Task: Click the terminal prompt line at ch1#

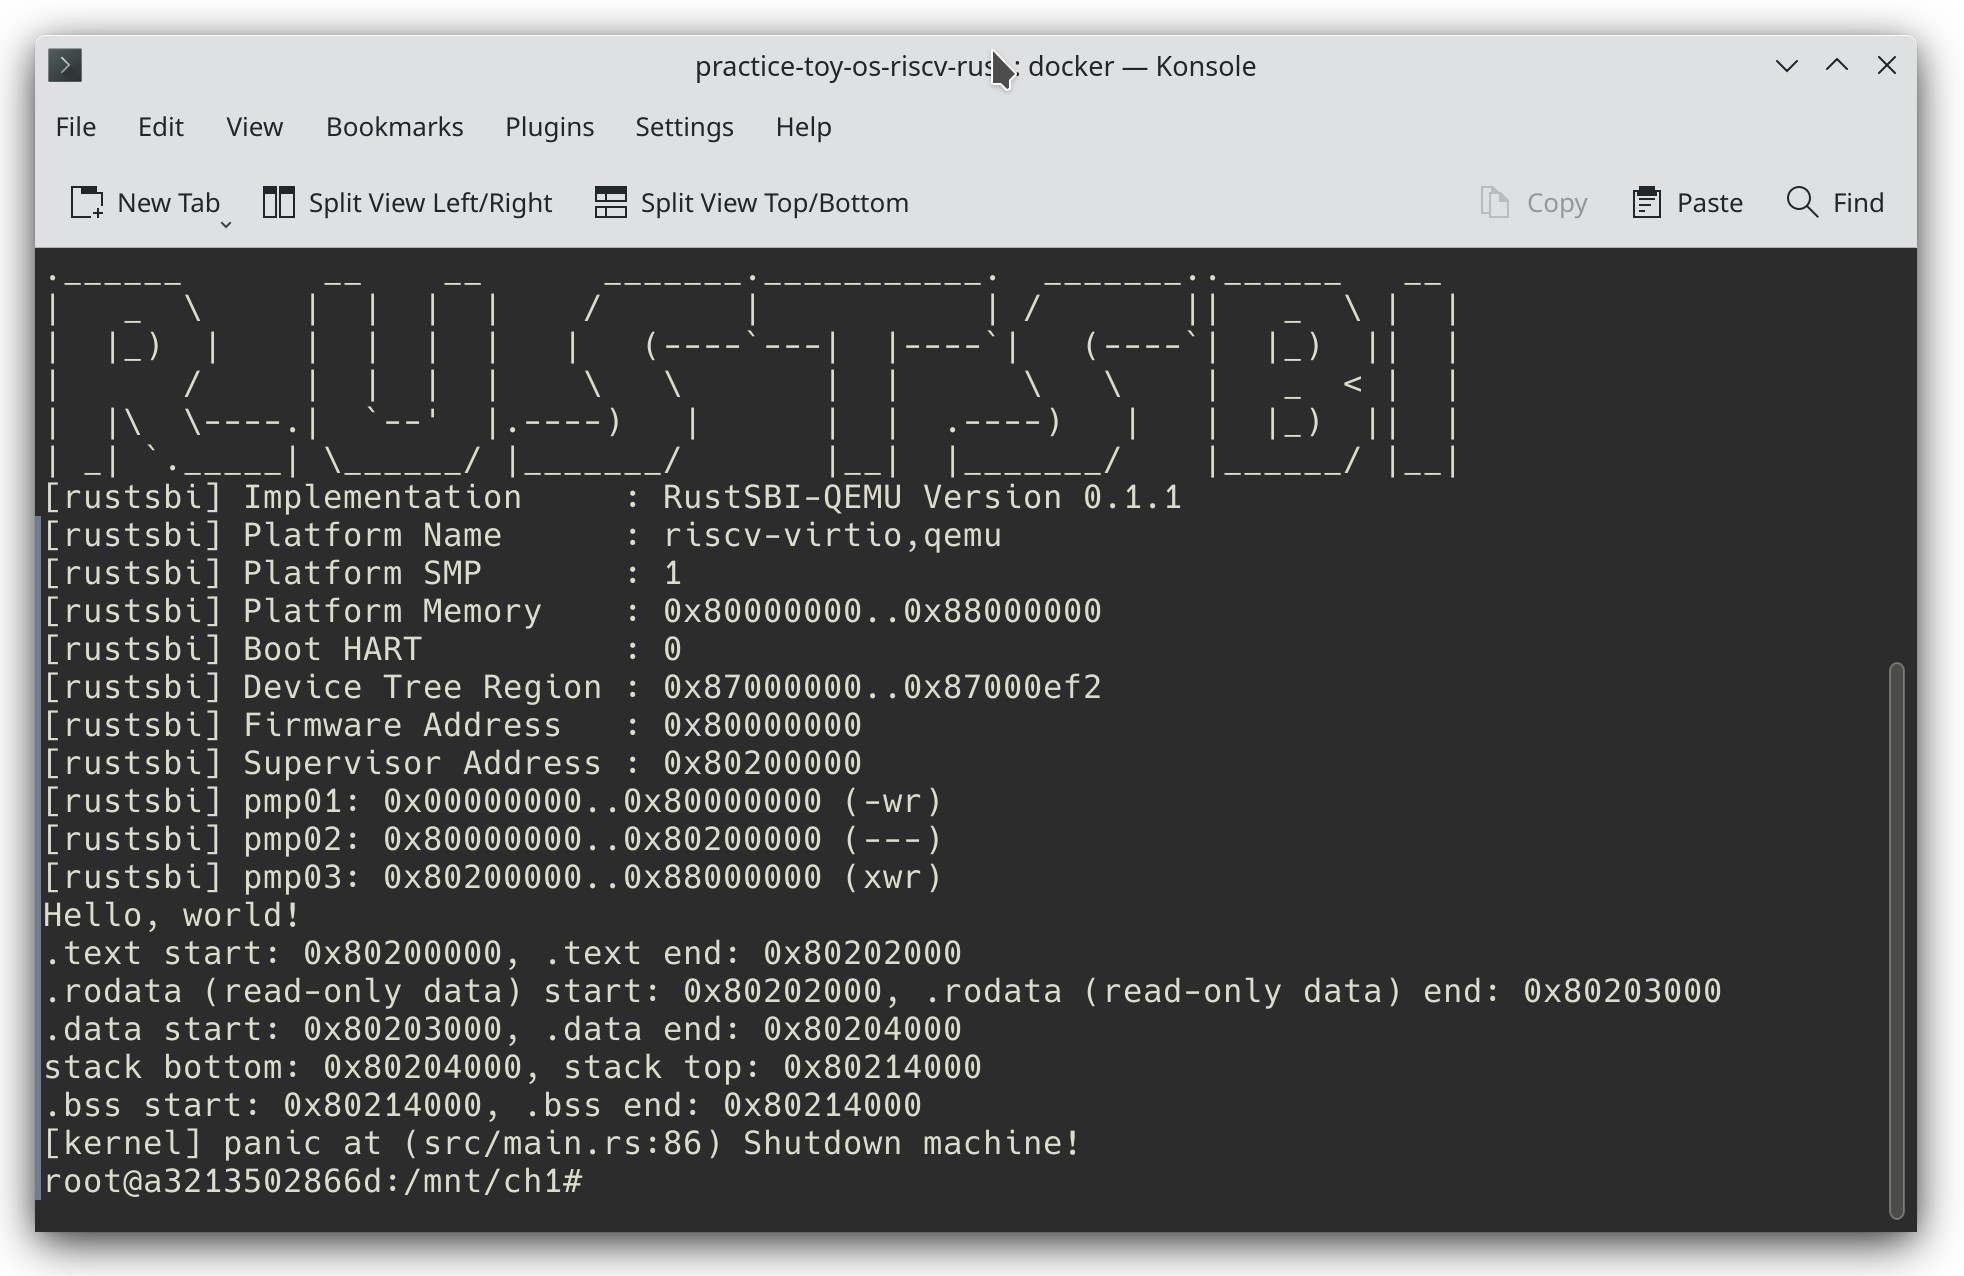Action: coord(313,1181)
